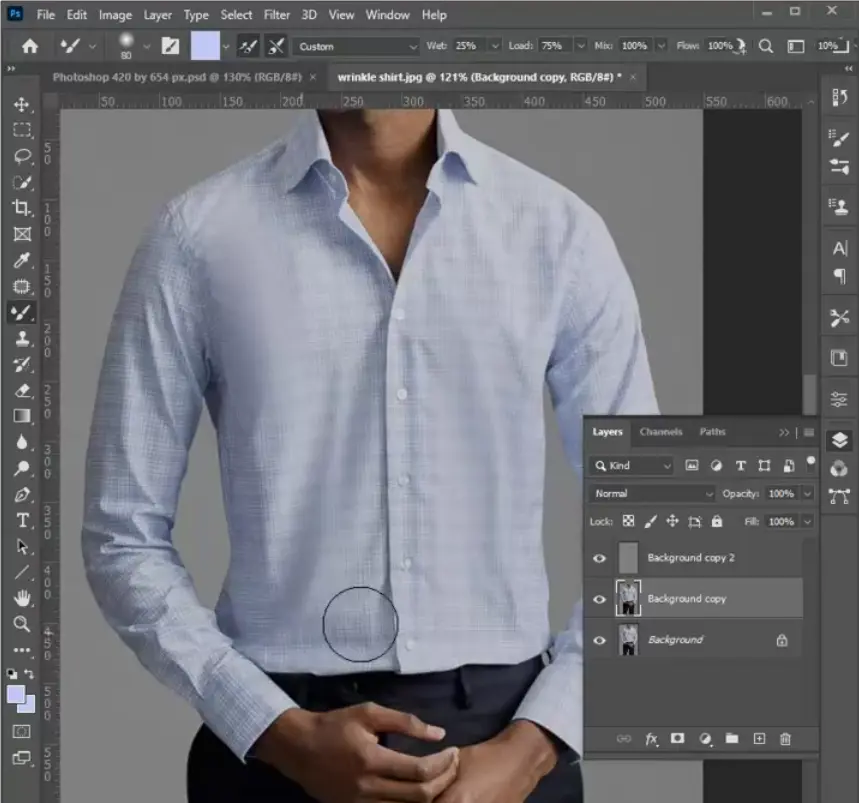Open the Layers panel options menu
Screen dimensions: 859x803
tap(809, 433)
